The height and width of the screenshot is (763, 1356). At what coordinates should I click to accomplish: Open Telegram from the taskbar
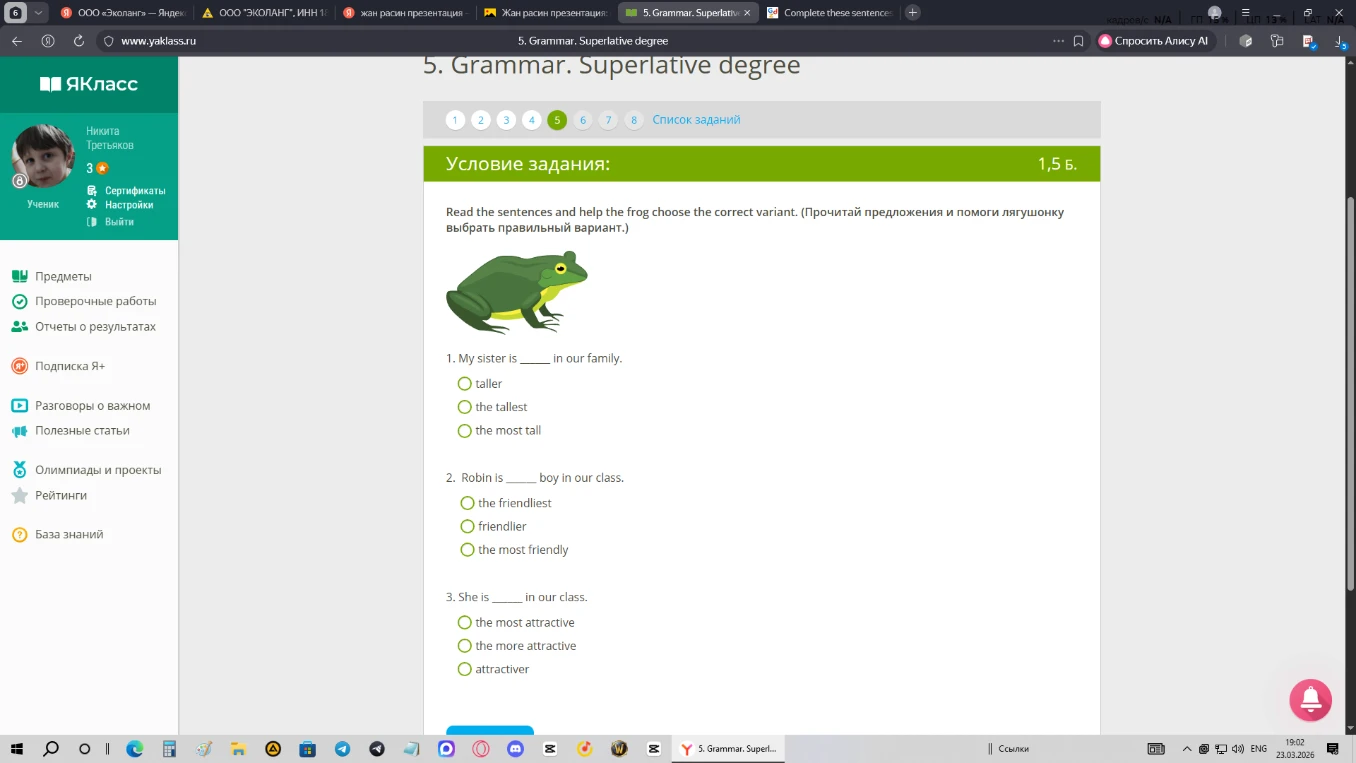coord(342,748)
